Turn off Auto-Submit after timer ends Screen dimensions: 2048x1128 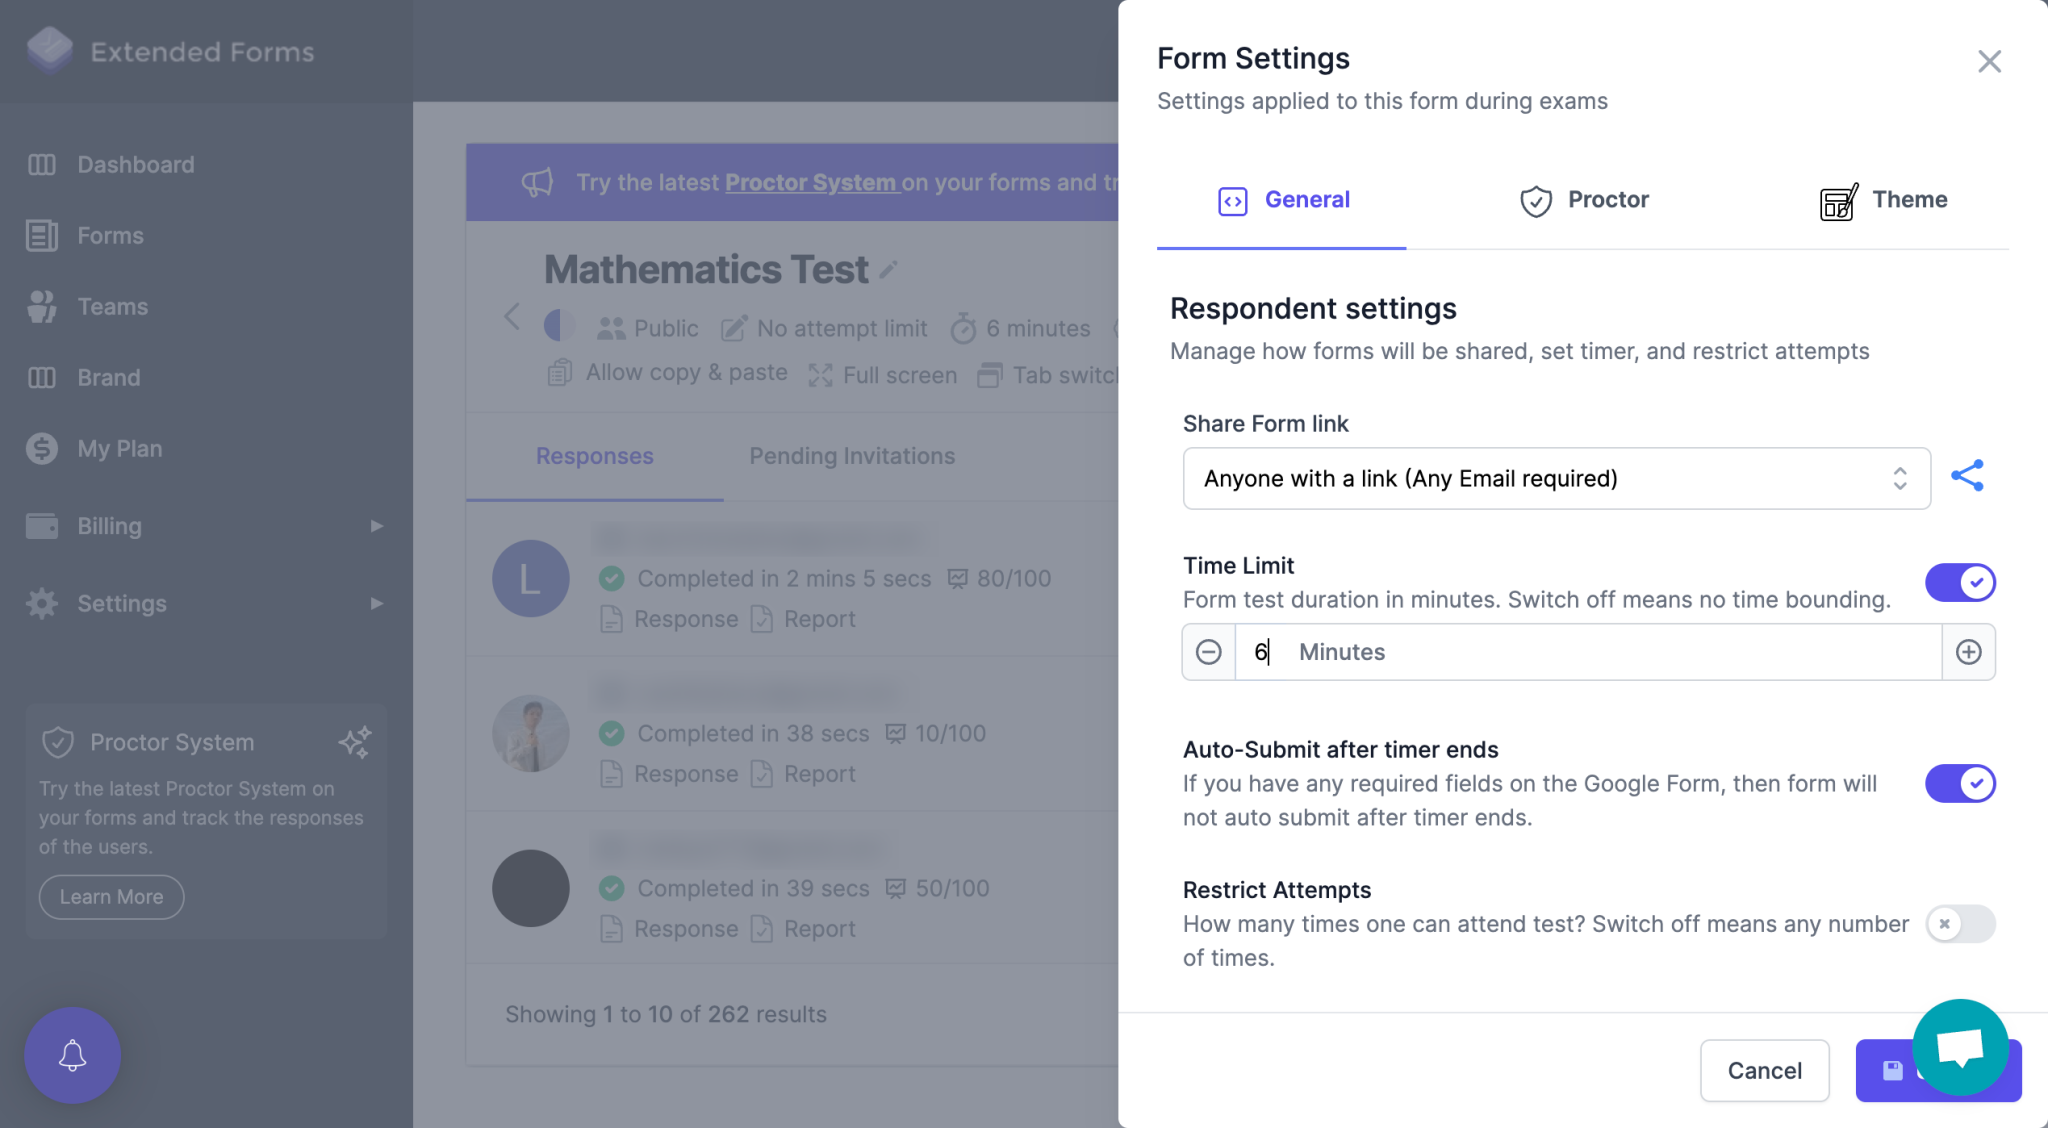[1959, 784]
